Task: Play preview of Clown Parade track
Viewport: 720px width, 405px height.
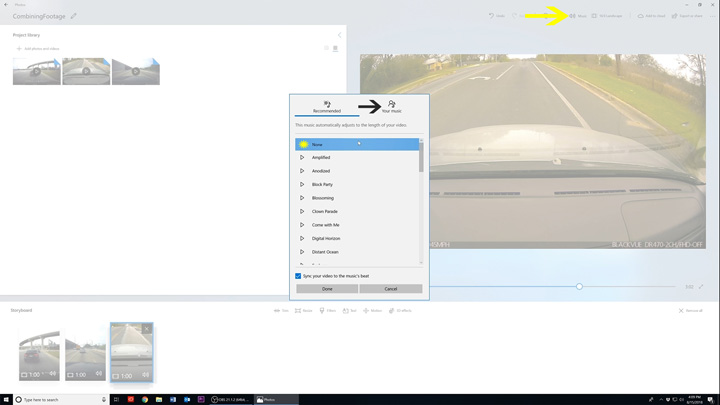Action: point(302,211)
